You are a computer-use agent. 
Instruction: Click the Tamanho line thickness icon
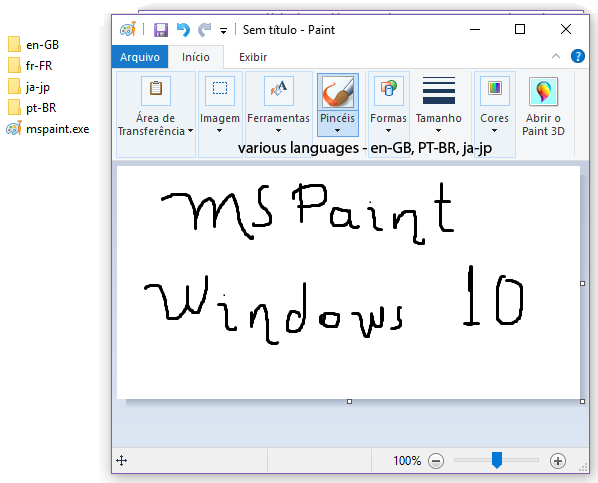click(x=439, y=90)
